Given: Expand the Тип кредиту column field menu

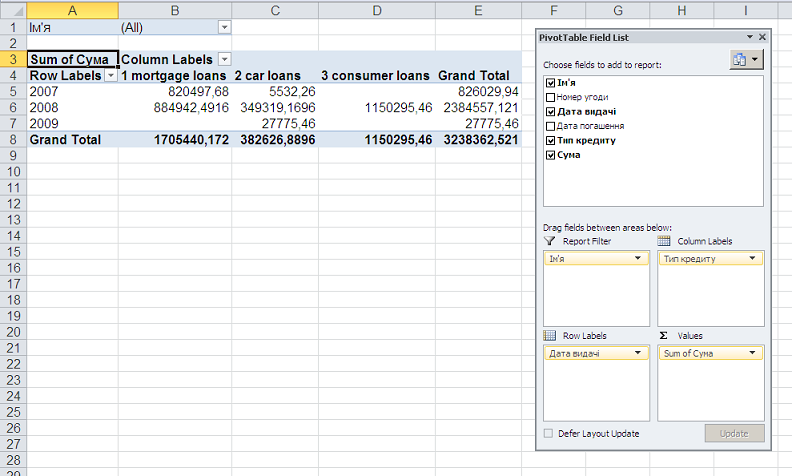Looking at the screenshot, I should [x=756, y=258].
